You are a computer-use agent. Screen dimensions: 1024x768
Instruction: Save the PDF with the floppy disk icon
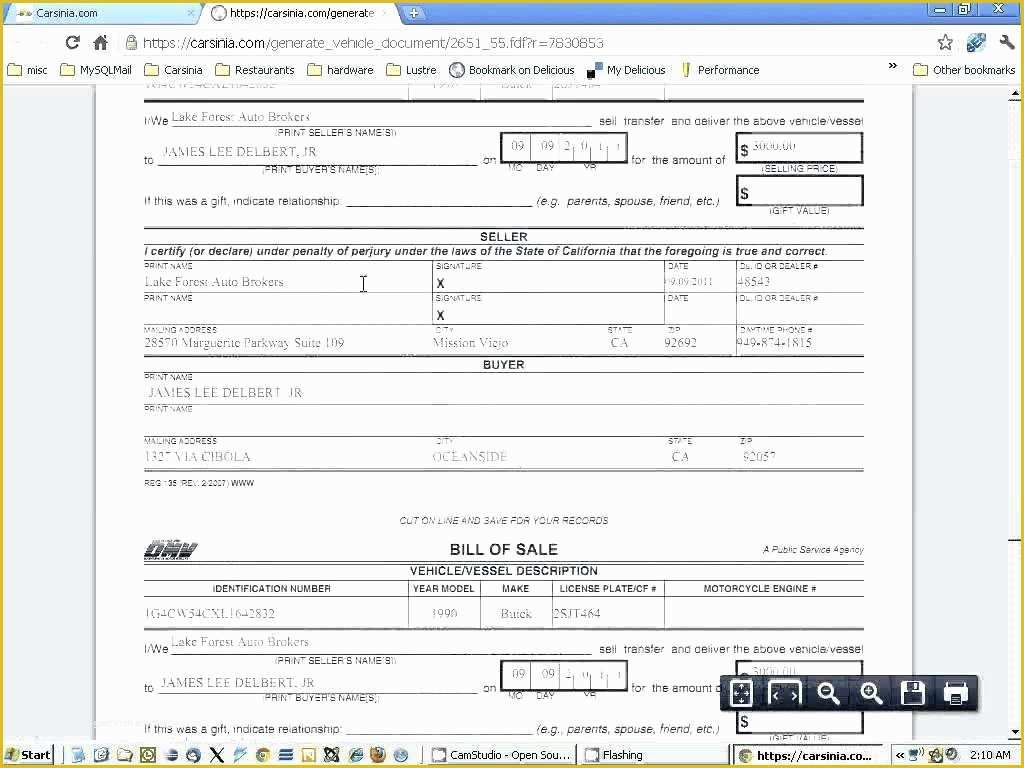pyautogui.click(x=913, y=693)
